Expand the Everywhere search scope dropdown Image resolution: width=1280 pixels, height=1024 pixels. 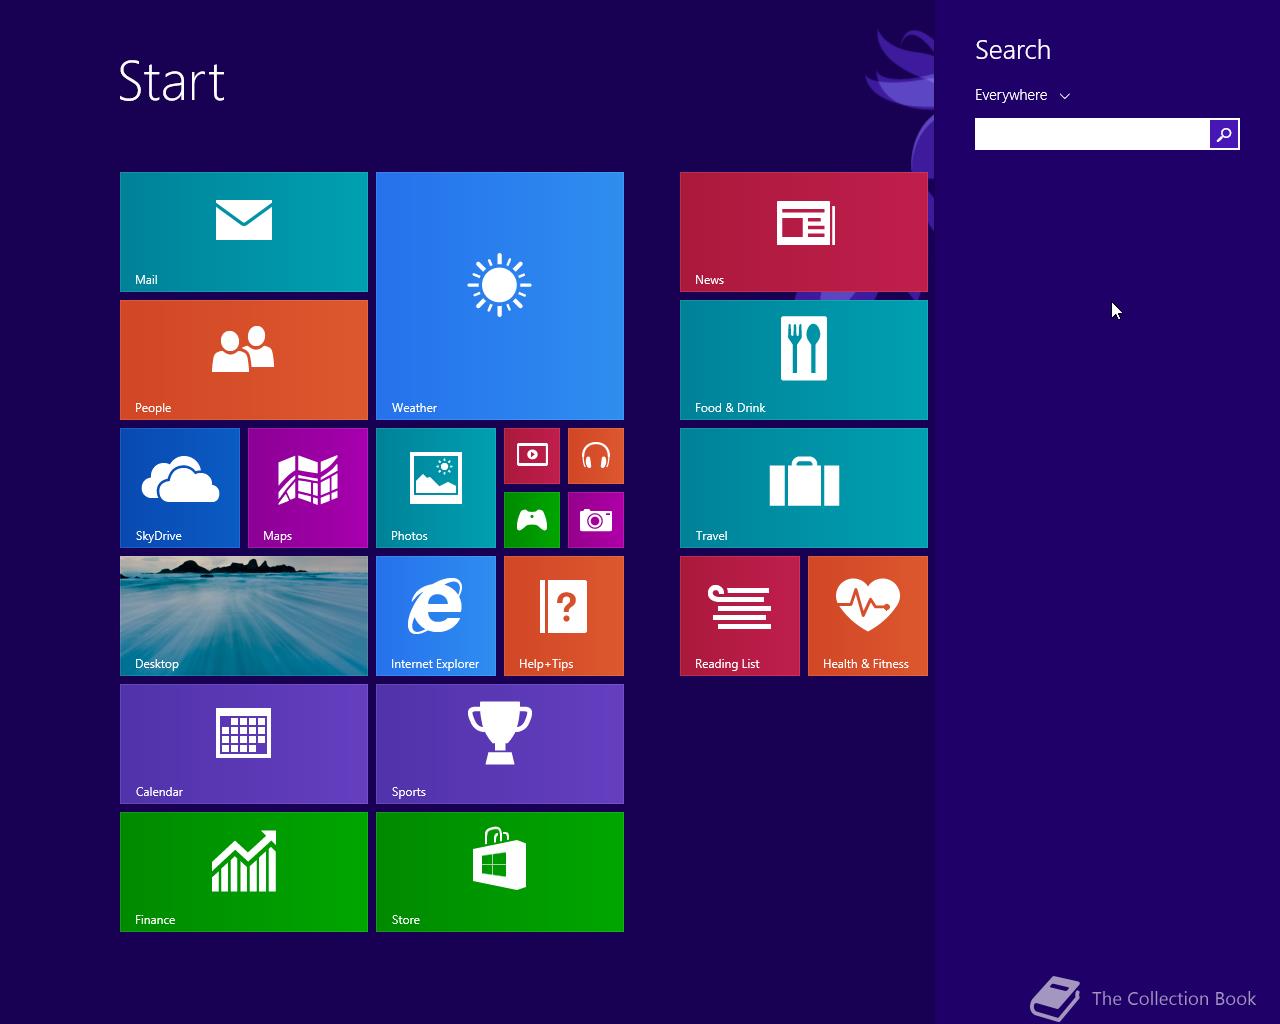[x=1023, y=95]
